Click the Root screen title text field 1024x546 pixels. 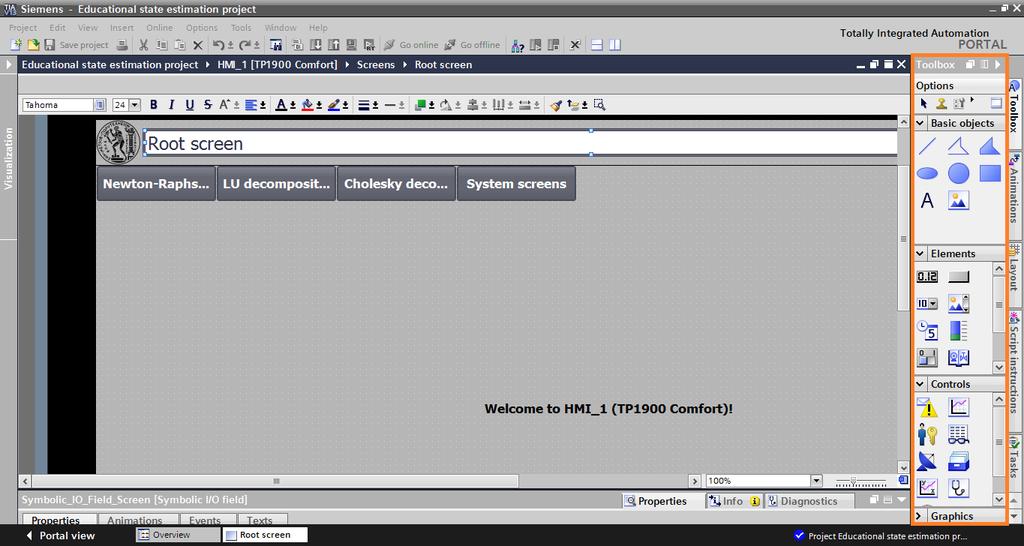(x=520, y=143)
